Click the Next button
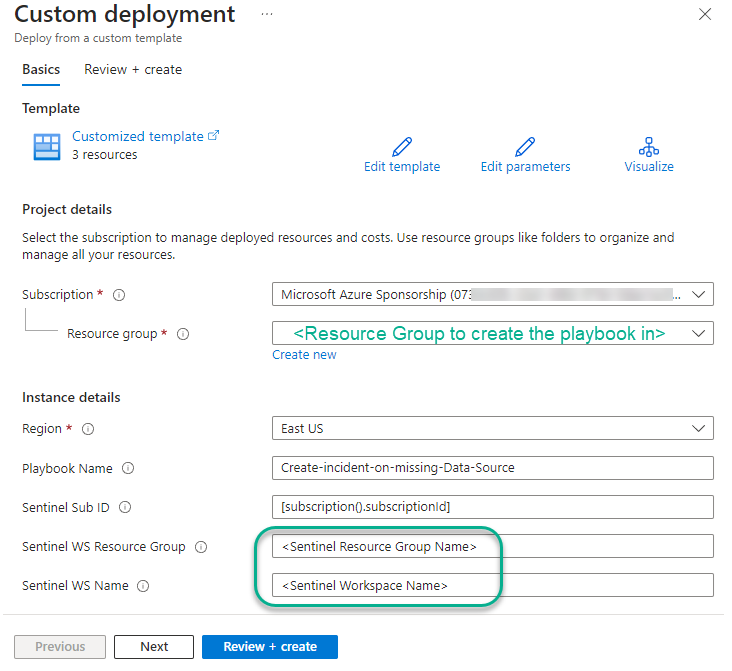This screenshot has height=671, width=732. coord(154,647)
